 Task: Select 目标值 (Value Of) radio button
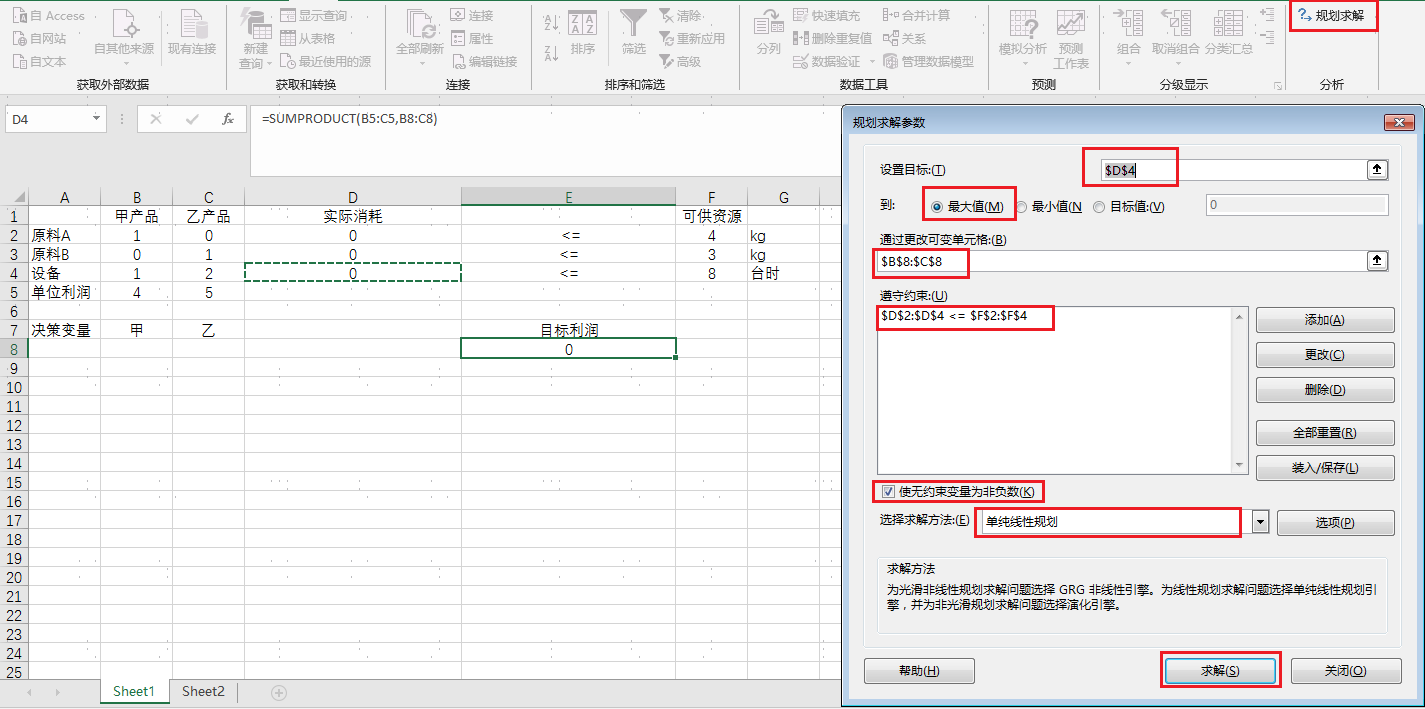click(x=1099, y=207)
